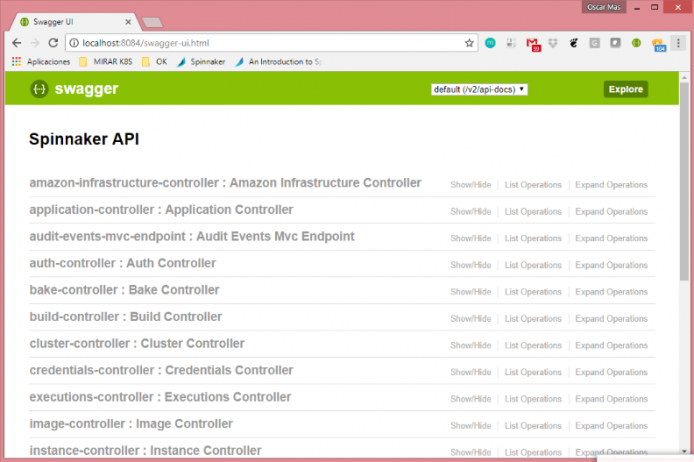Toggle Show/Hide for credentials-controller

(470, 372)
